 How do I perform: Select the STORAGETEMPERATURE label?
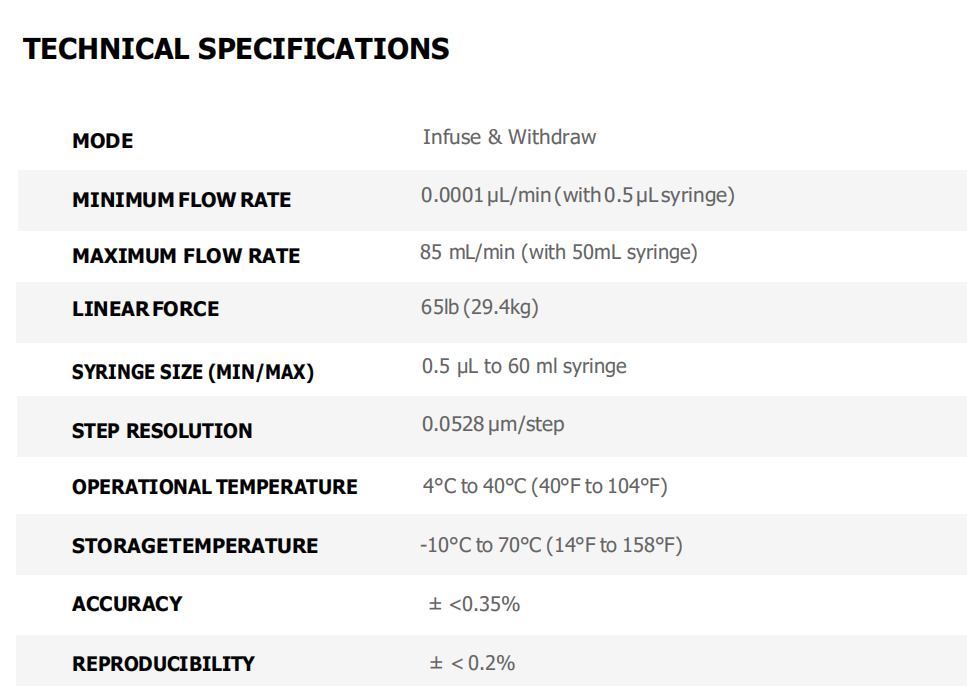pyautogui.click(x=195, y=546)
